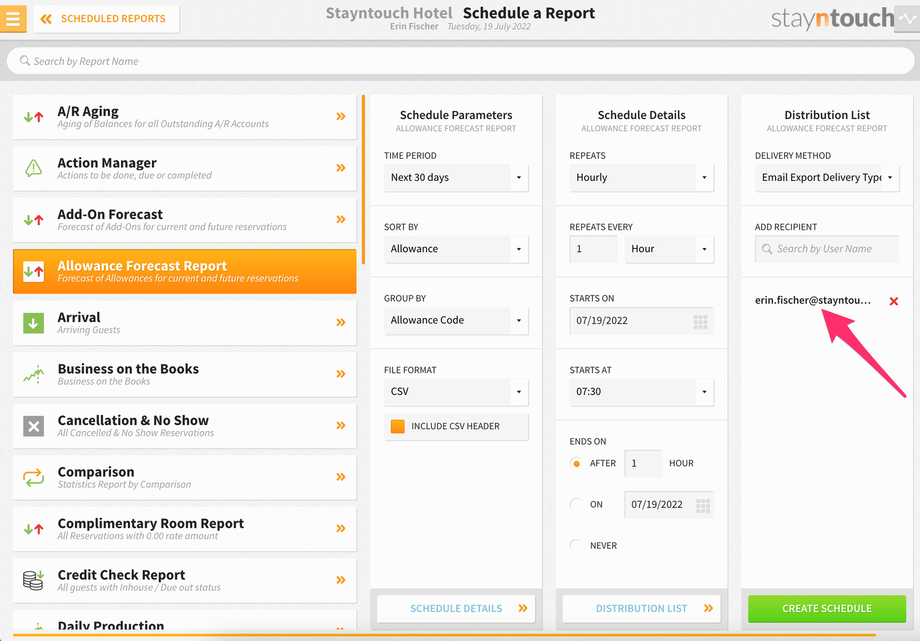This screenshot has width=920, height=641.
Task: Click the Complimentary Room Report arrows icon
Action: [33, 529]
